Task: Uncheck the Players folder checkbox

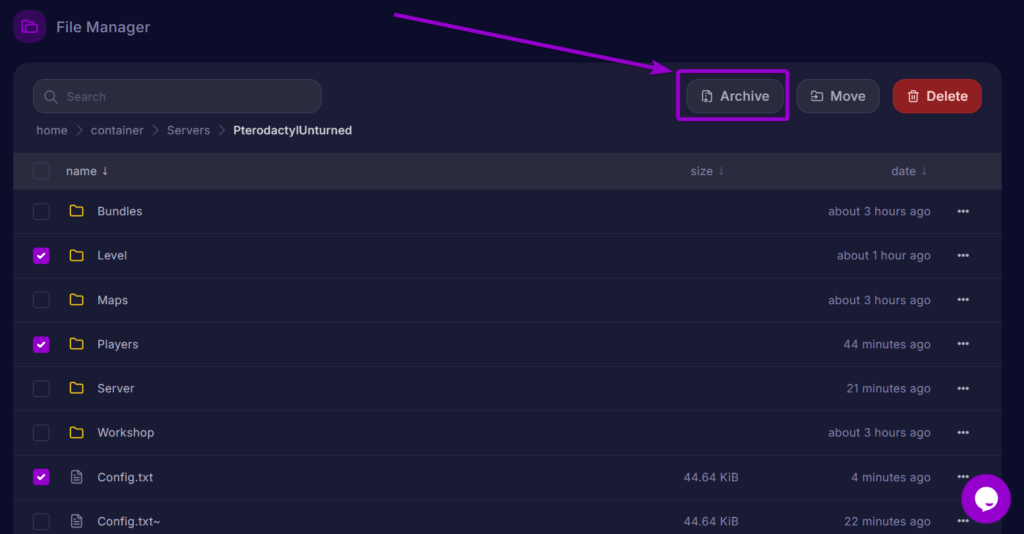Action: 41,344
